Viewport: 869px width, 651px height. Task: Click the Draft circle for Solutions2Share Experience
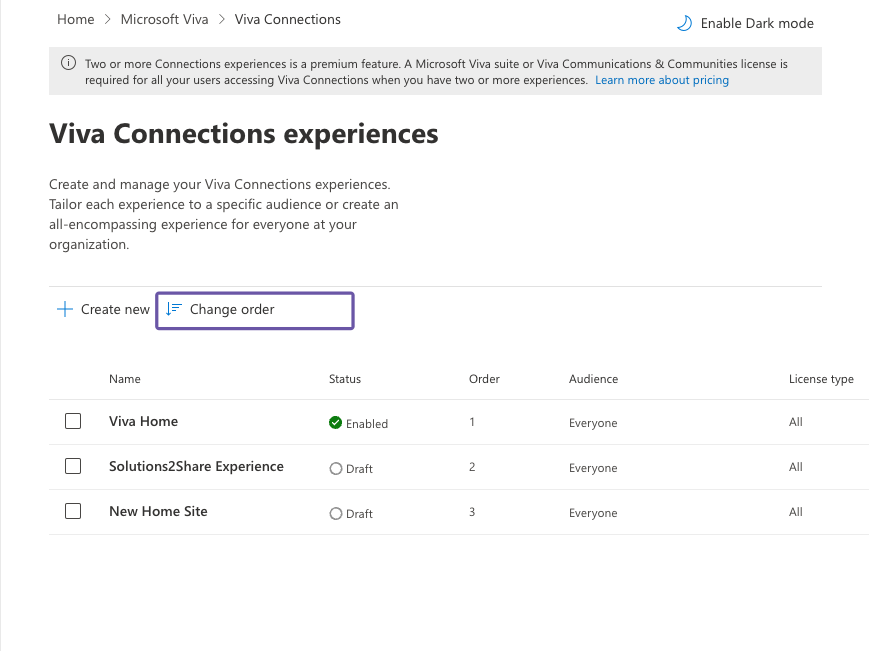click(335, 469)
